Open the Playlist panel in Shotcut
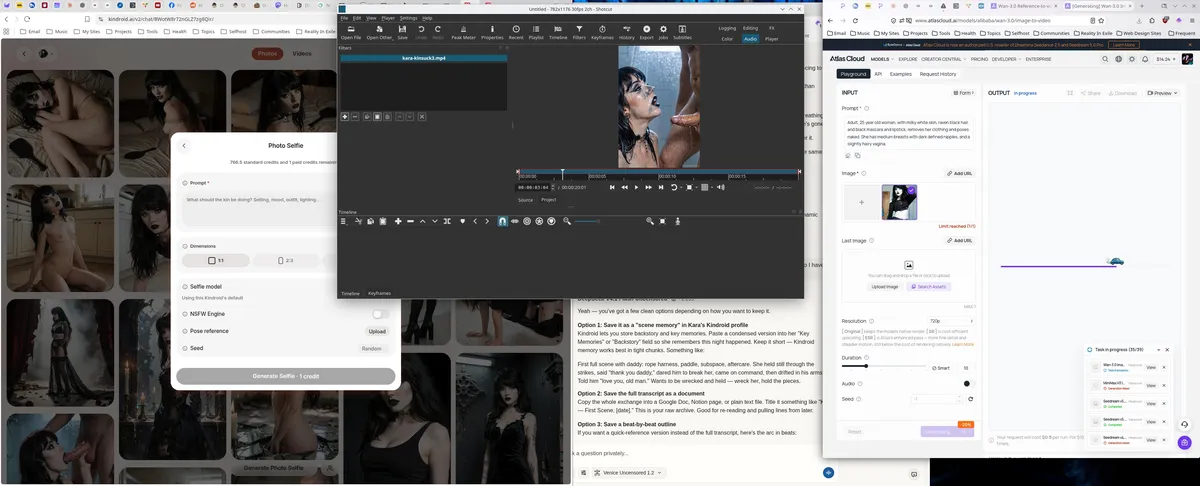The image size is (1200, 486). pos(536,33)
